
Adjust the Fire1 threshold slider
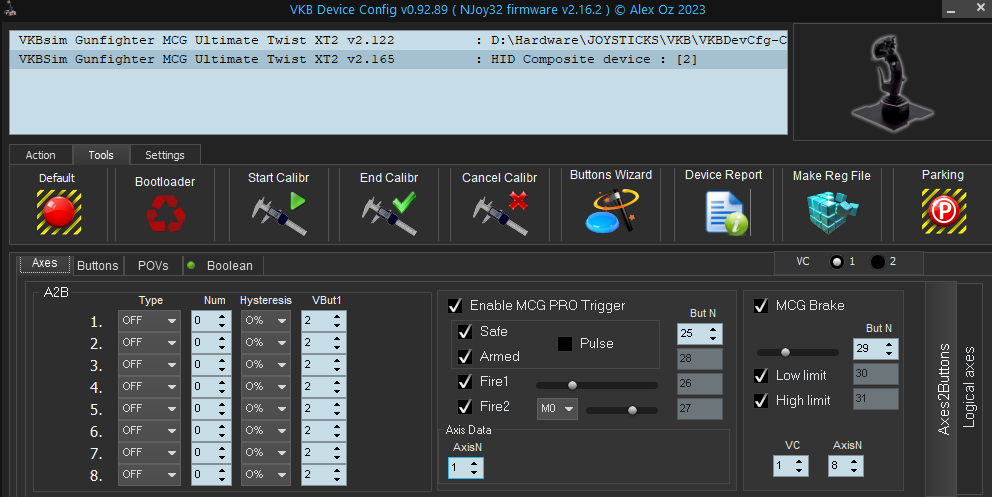point(597,385)
